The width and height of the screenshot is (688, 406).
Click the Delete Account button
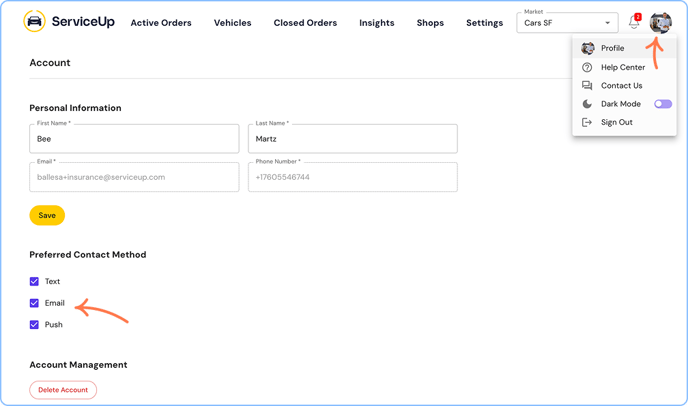click(63, 390)
